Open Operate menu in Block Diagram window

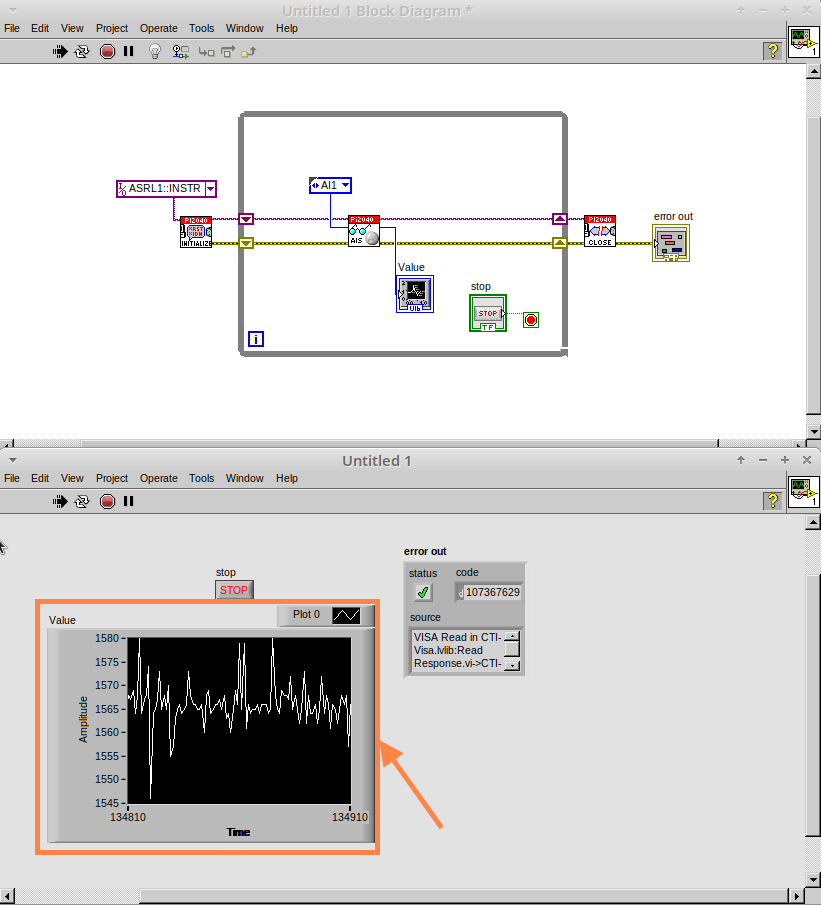pyautogui.click(x=159, y=28)
